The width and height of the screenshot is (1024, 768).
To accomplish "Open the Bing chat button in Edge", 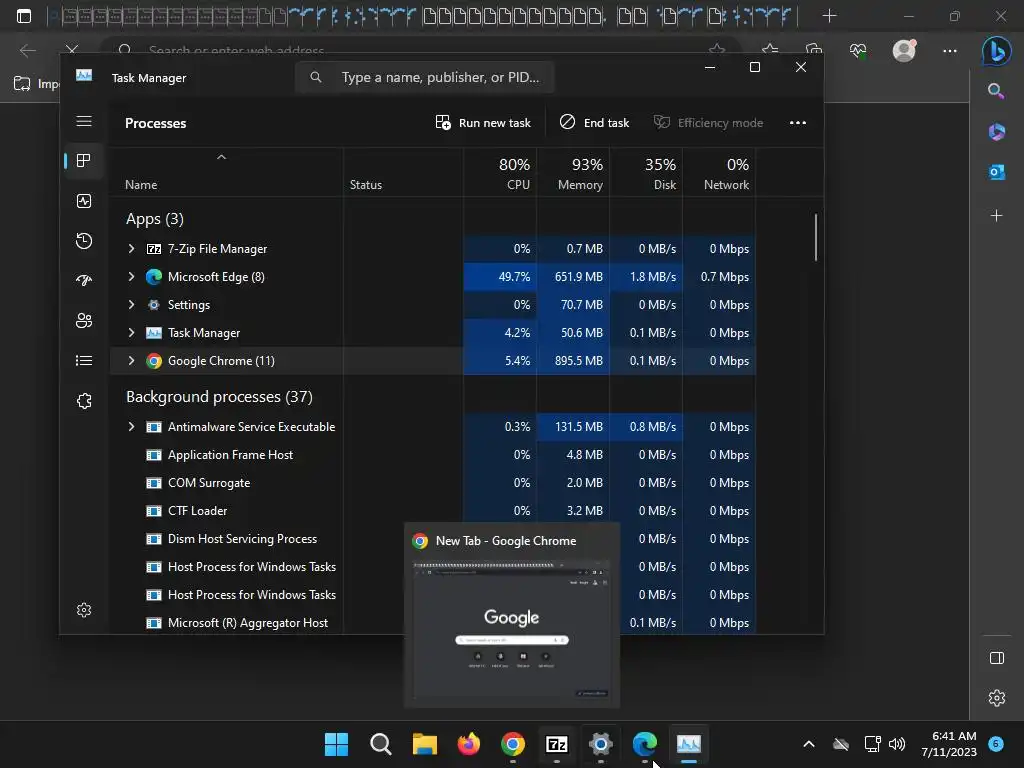I will pos(997,51).
